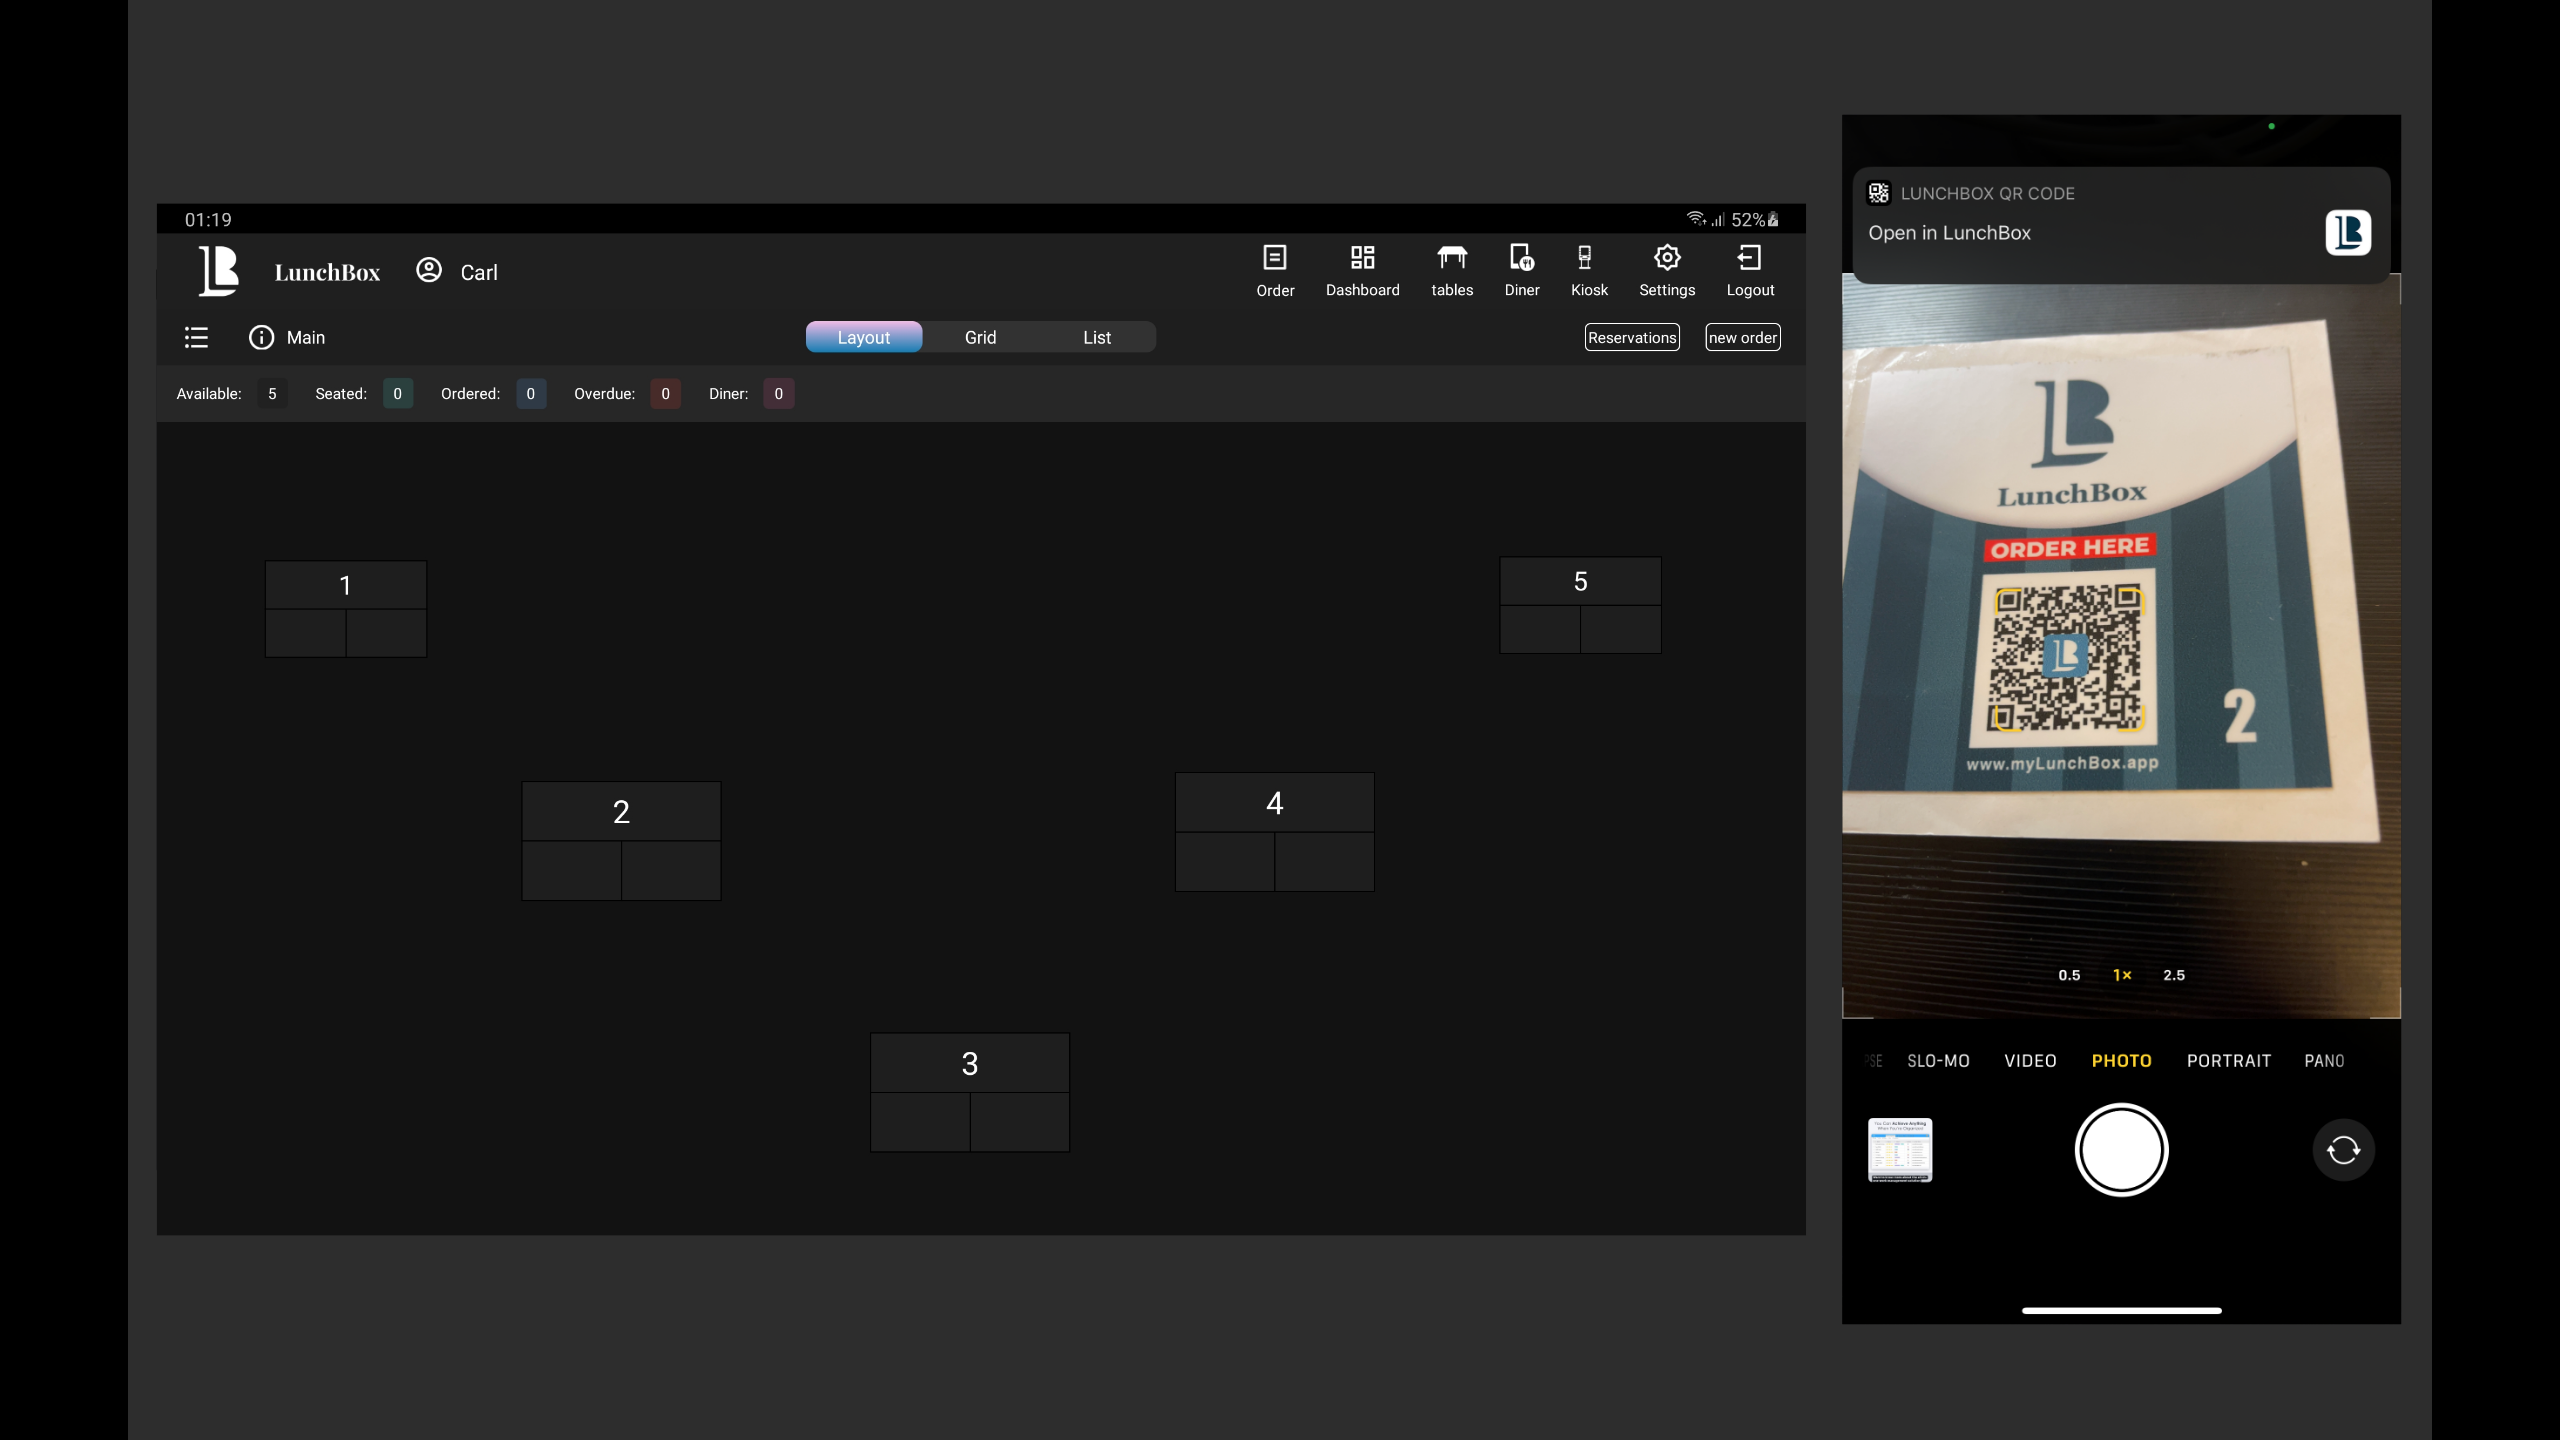The height and width of the screenshot is (1440, 2560).
Task: Switch to the Layout view tab
Action: pyautogui.click(x=863, y=338)
